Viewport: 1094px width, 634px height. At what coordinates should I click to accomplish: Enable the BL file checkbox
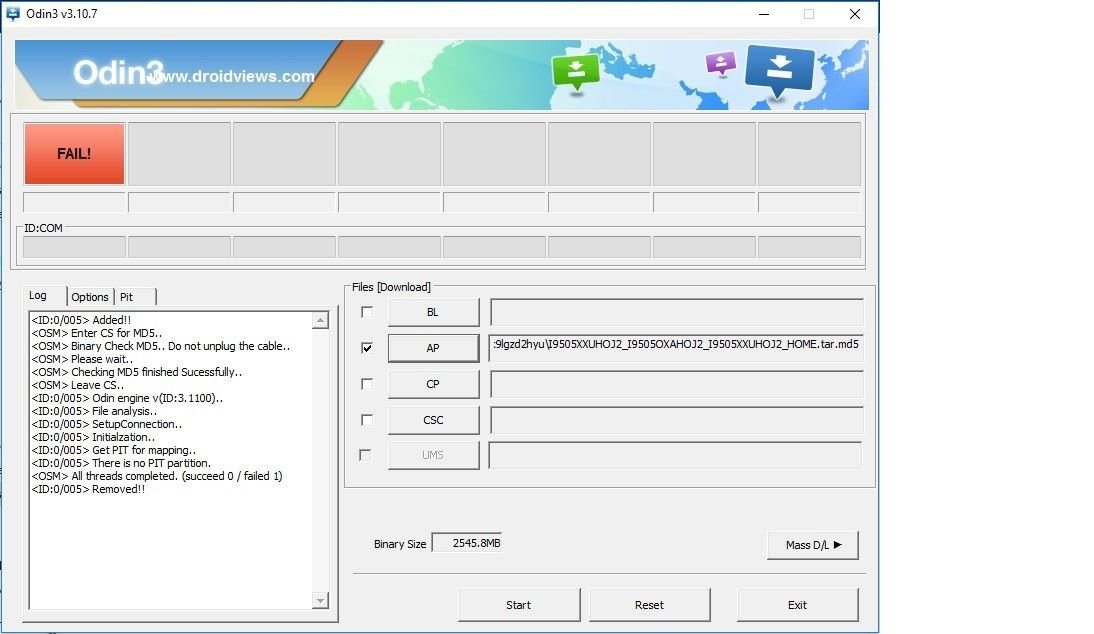click(x=366, y=312)
